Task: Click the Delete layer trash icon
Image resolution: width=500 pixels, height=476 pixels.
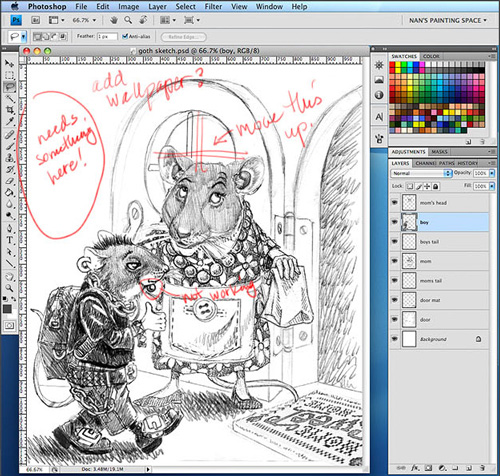Action: 482,468
